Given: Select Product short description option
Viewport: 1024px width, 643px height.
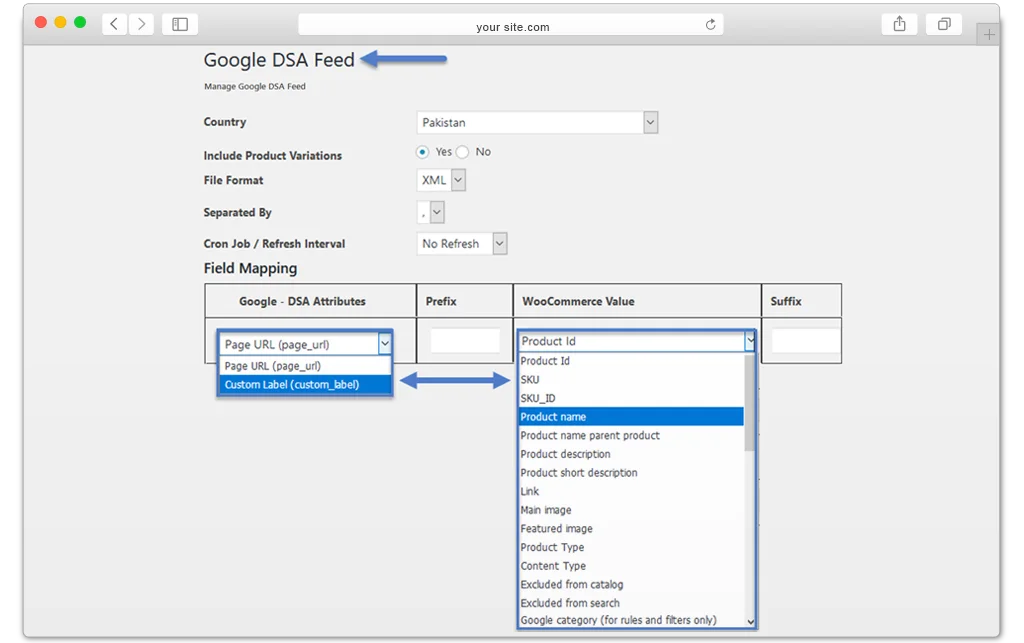Looking at the screenshot, I should point(632,473).
